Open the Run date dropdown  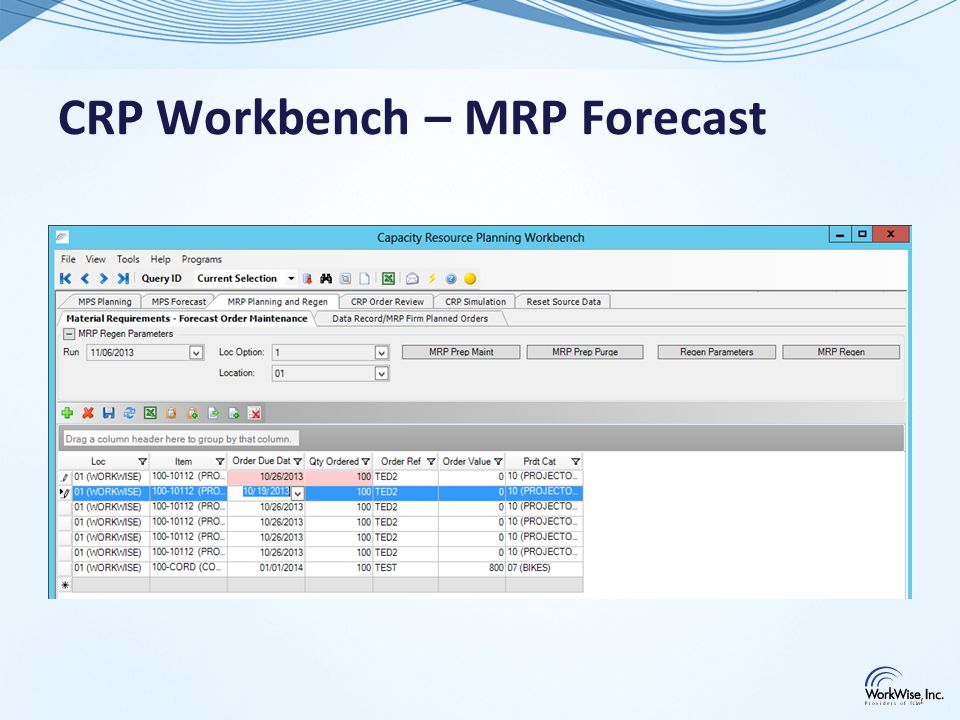tap(196, 353)
